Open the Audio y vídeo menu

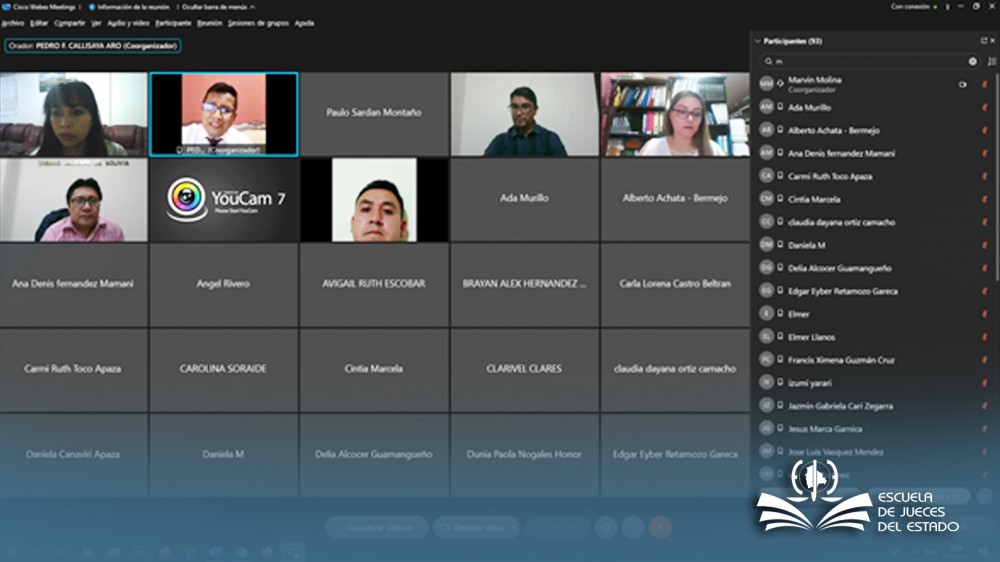tap(127, 23)
